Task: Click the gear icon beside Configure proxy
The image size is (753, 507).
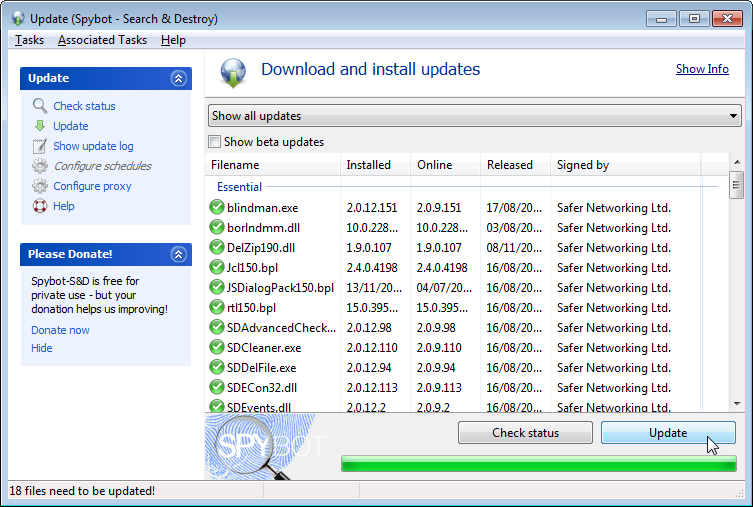Action: (x=40, y=186)
